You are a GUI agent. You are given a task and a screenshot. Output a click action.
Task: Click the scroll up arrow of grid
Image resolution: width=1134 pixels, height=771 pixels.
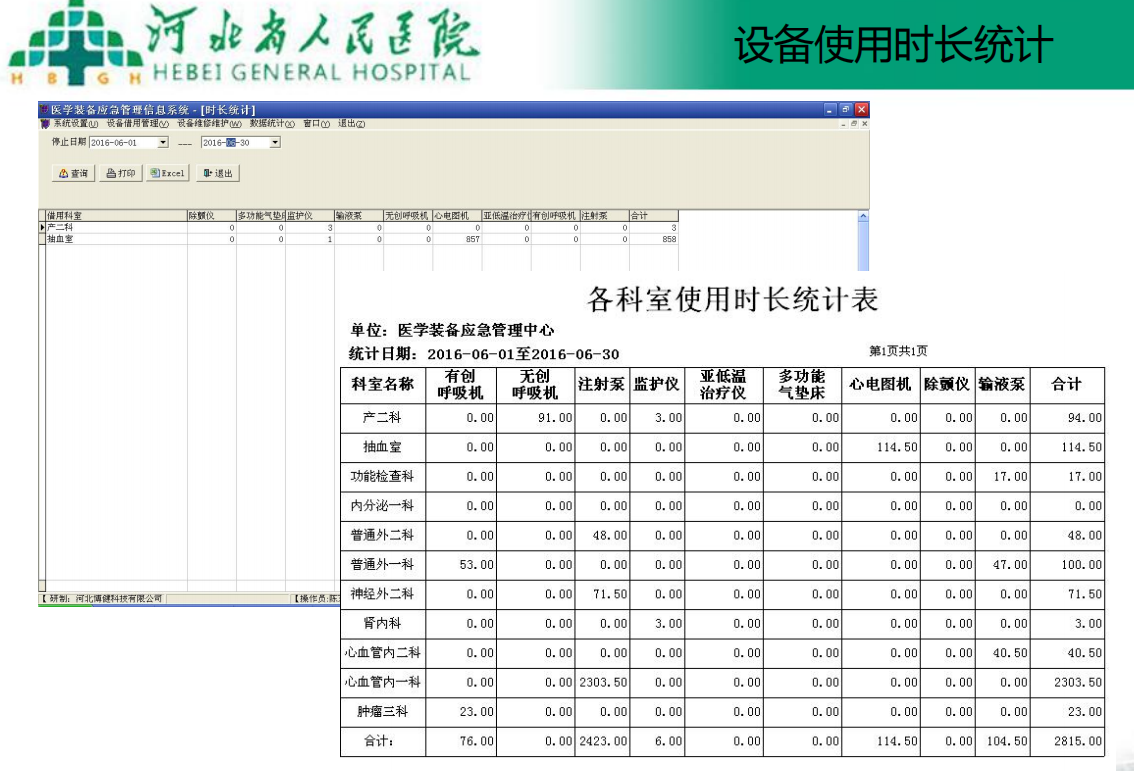pyautogui.click(x=863, y=216)
